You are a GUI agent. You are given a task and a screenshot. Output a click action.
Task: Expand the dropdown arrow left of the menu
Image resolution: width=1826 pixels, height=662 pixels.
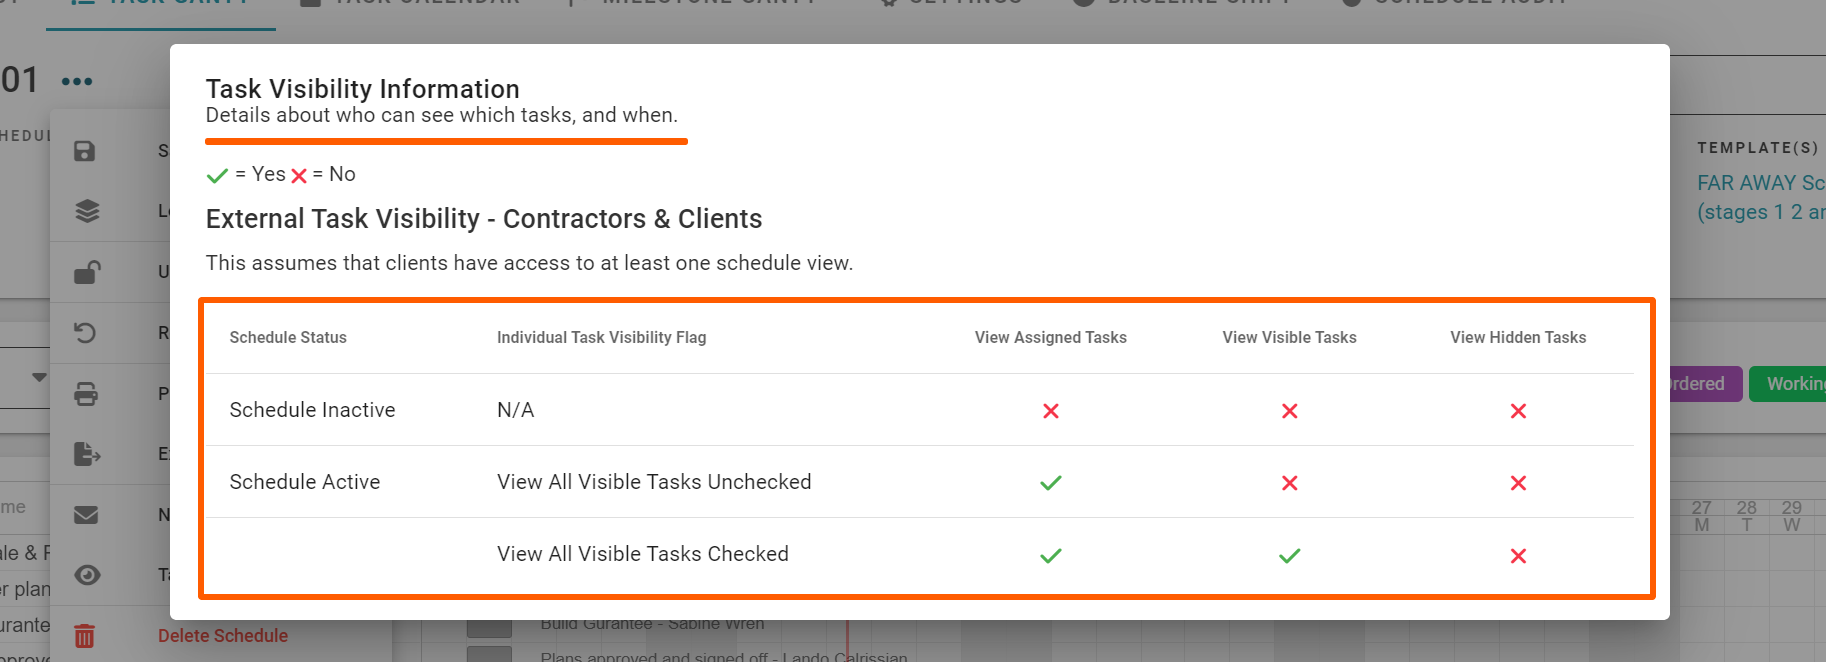pyautogui.click(x=39, y=377)
